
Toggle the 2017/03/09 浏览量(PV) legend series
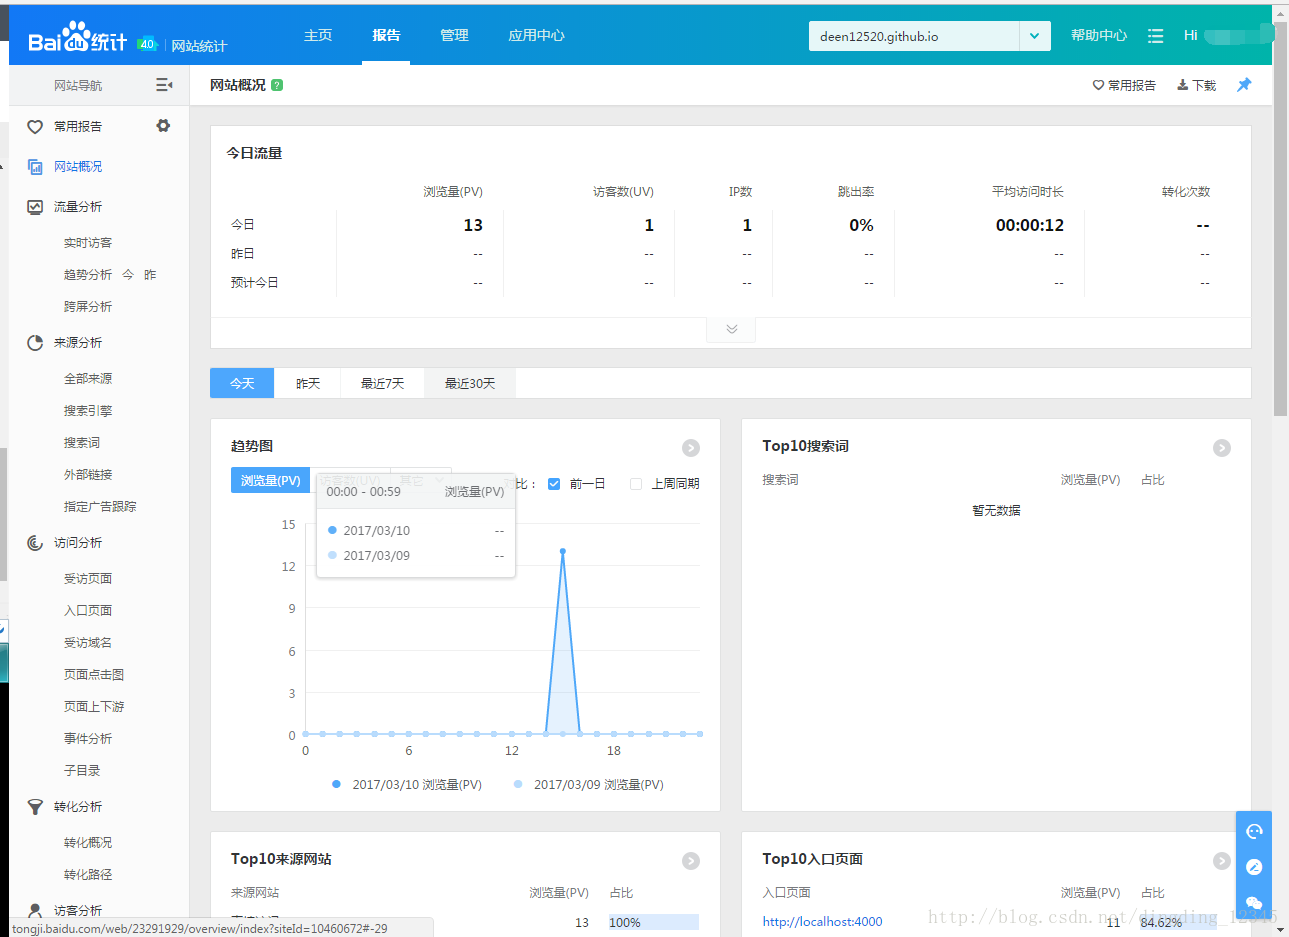click(x=588, y=785)
